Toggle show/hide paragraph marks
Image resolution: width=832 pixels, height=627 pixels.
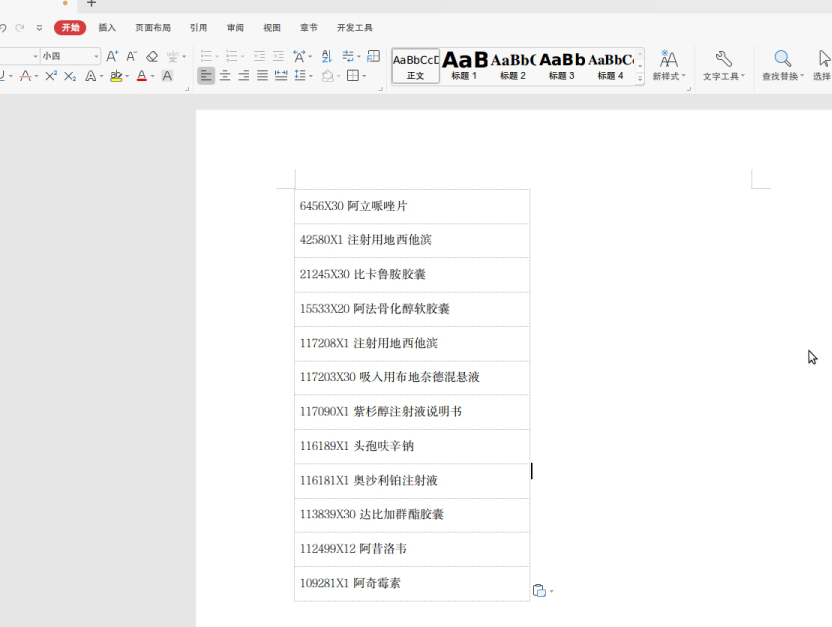point(348,56)
